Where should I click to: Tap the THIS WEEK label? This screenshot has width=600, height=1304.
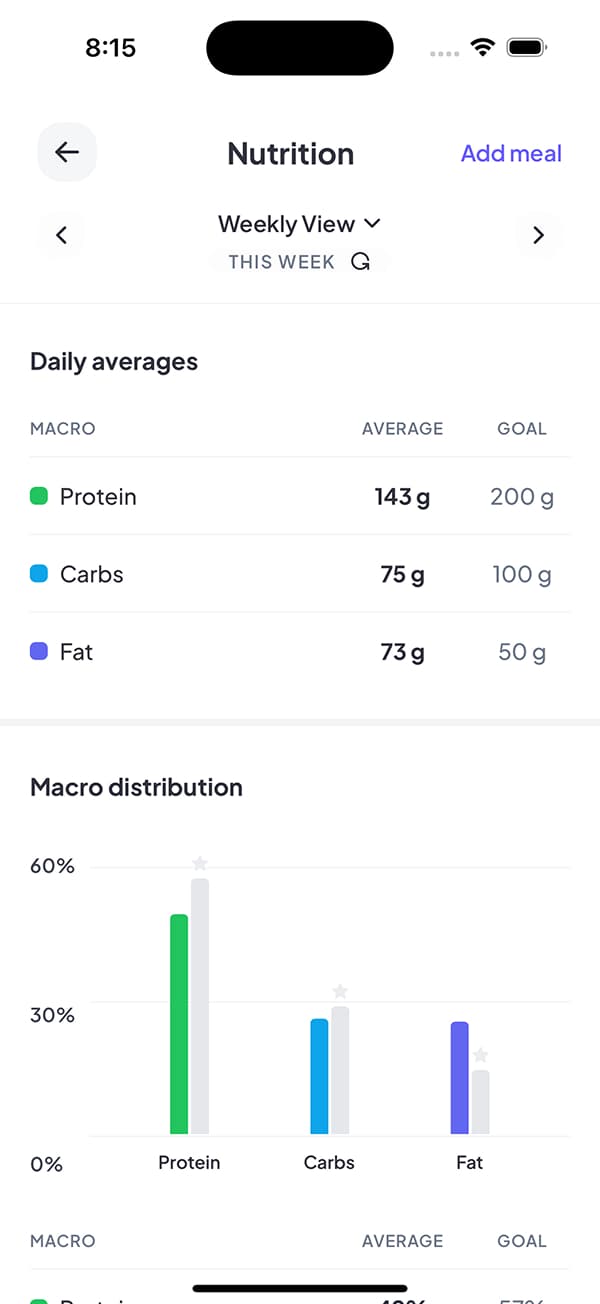pos(281,261)
